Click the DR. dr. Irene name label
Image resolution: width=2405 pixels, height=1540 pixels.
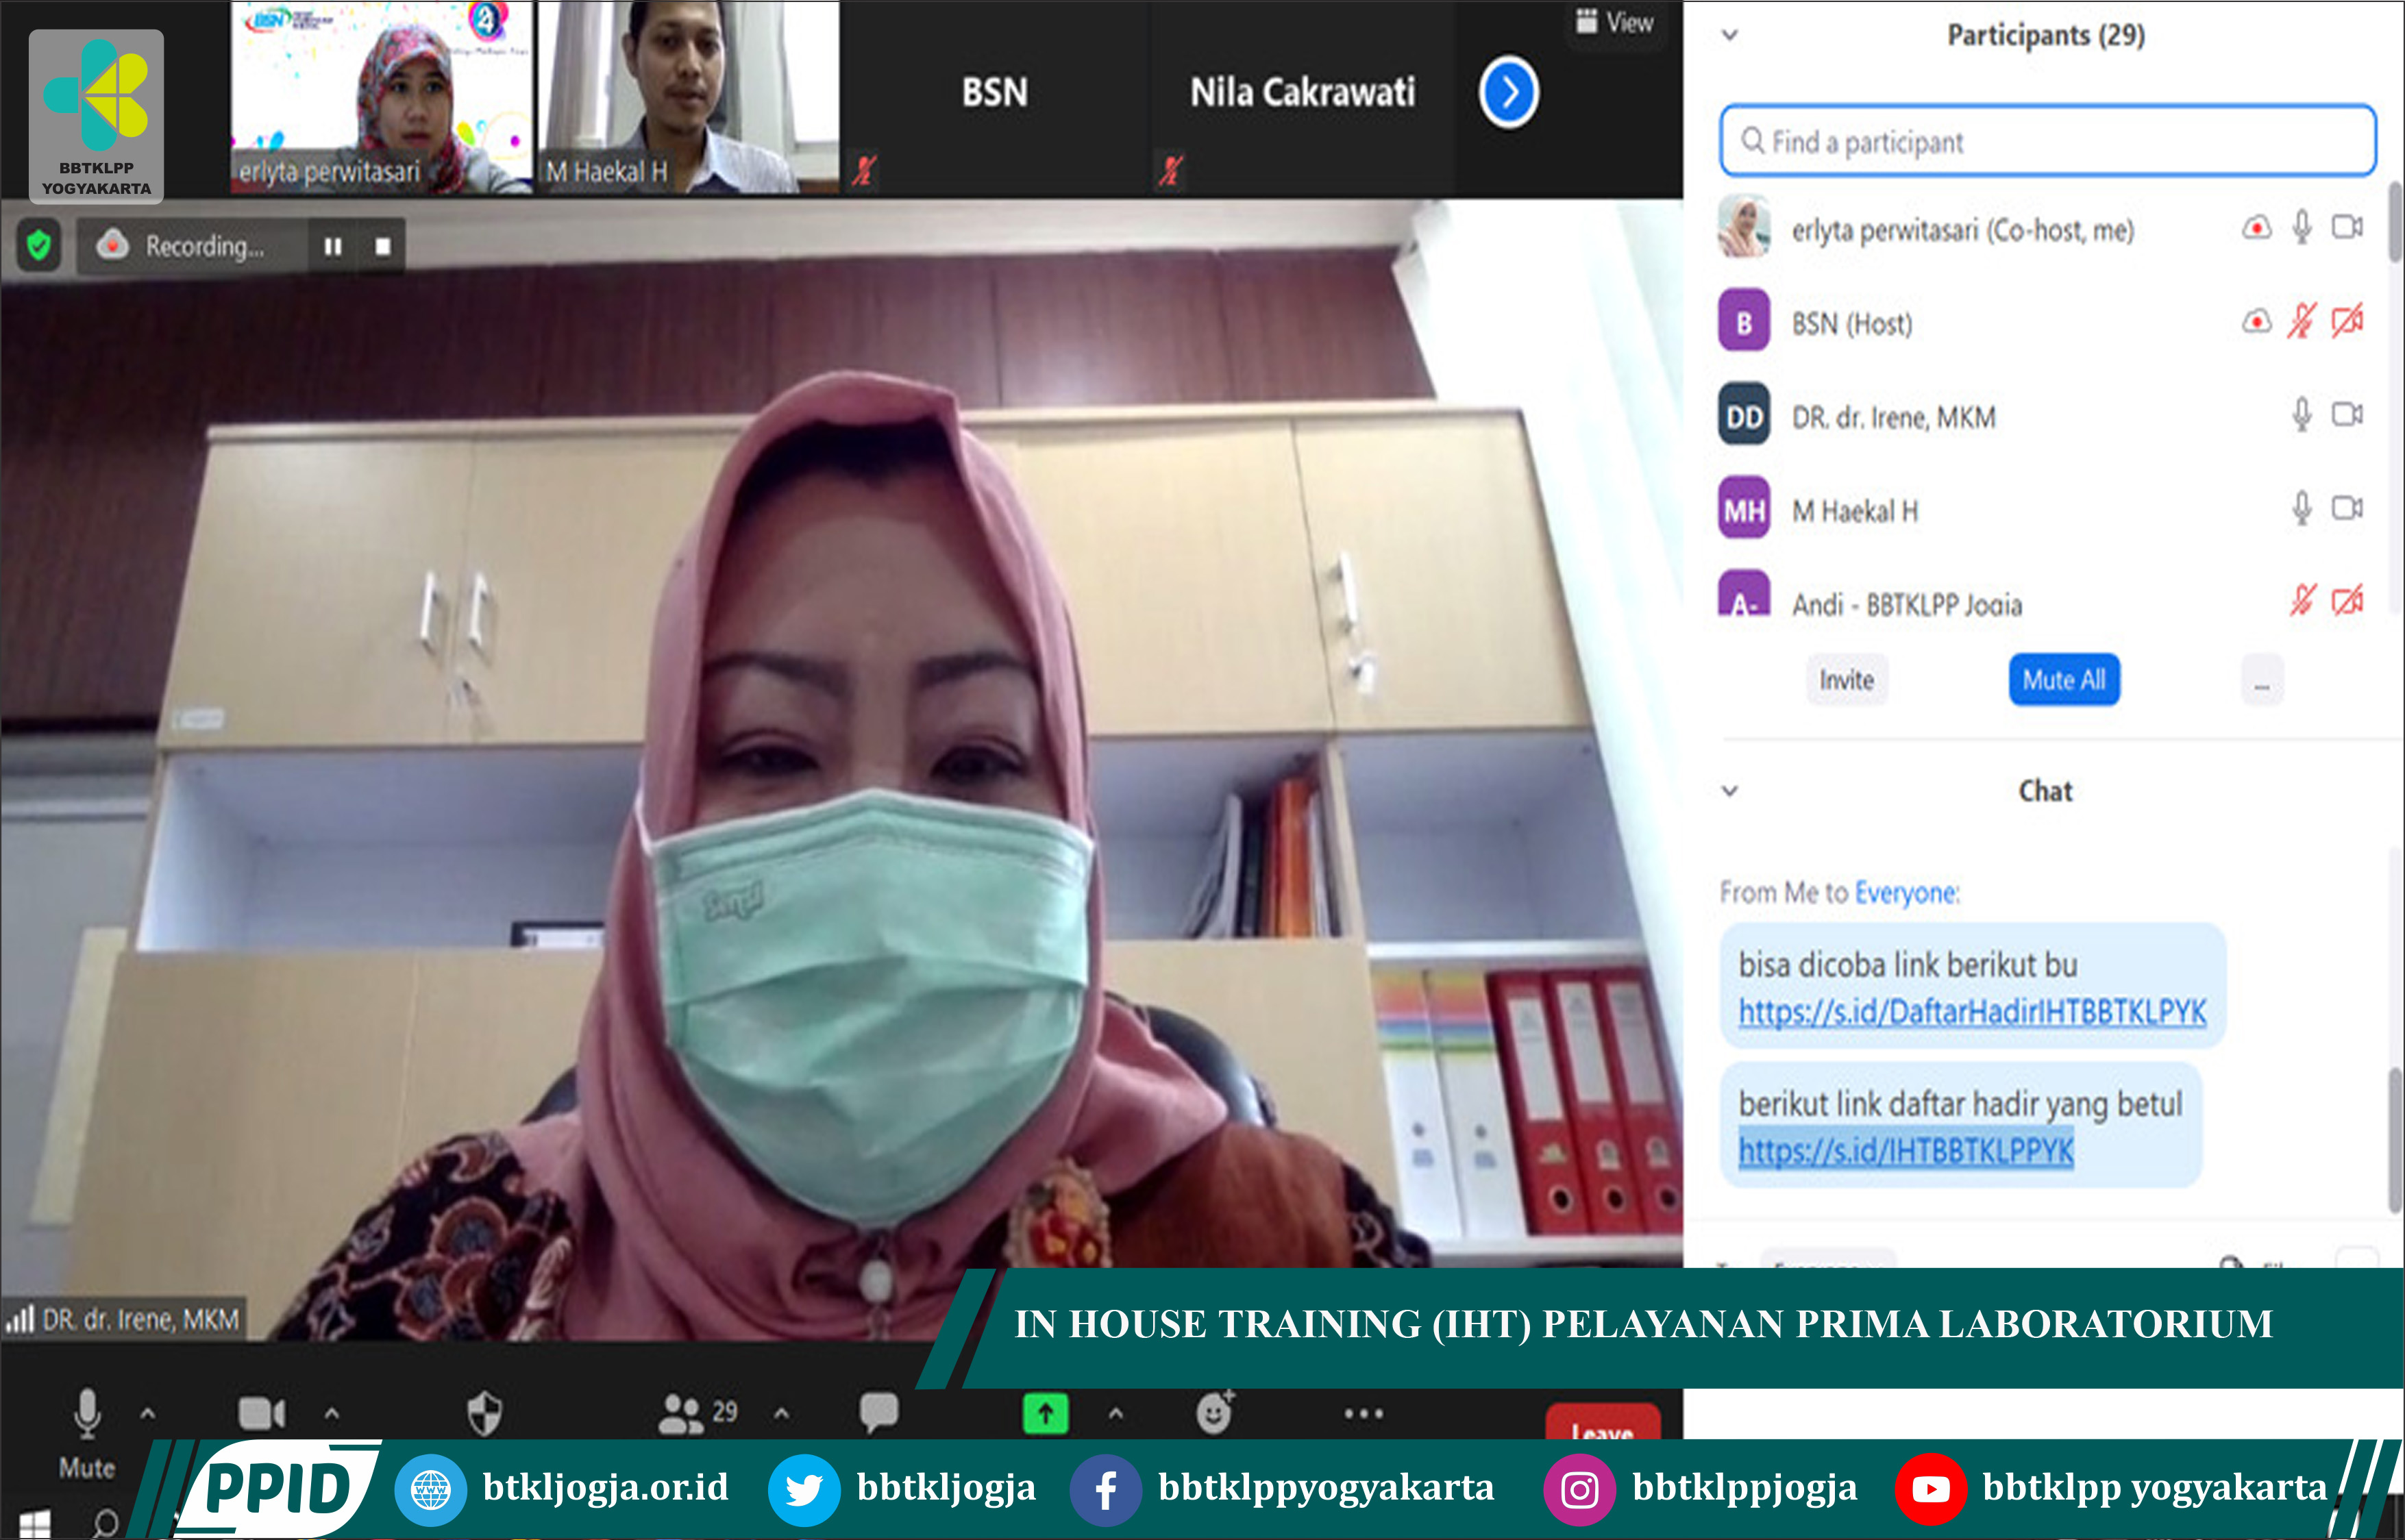(x=140, y=1320)
